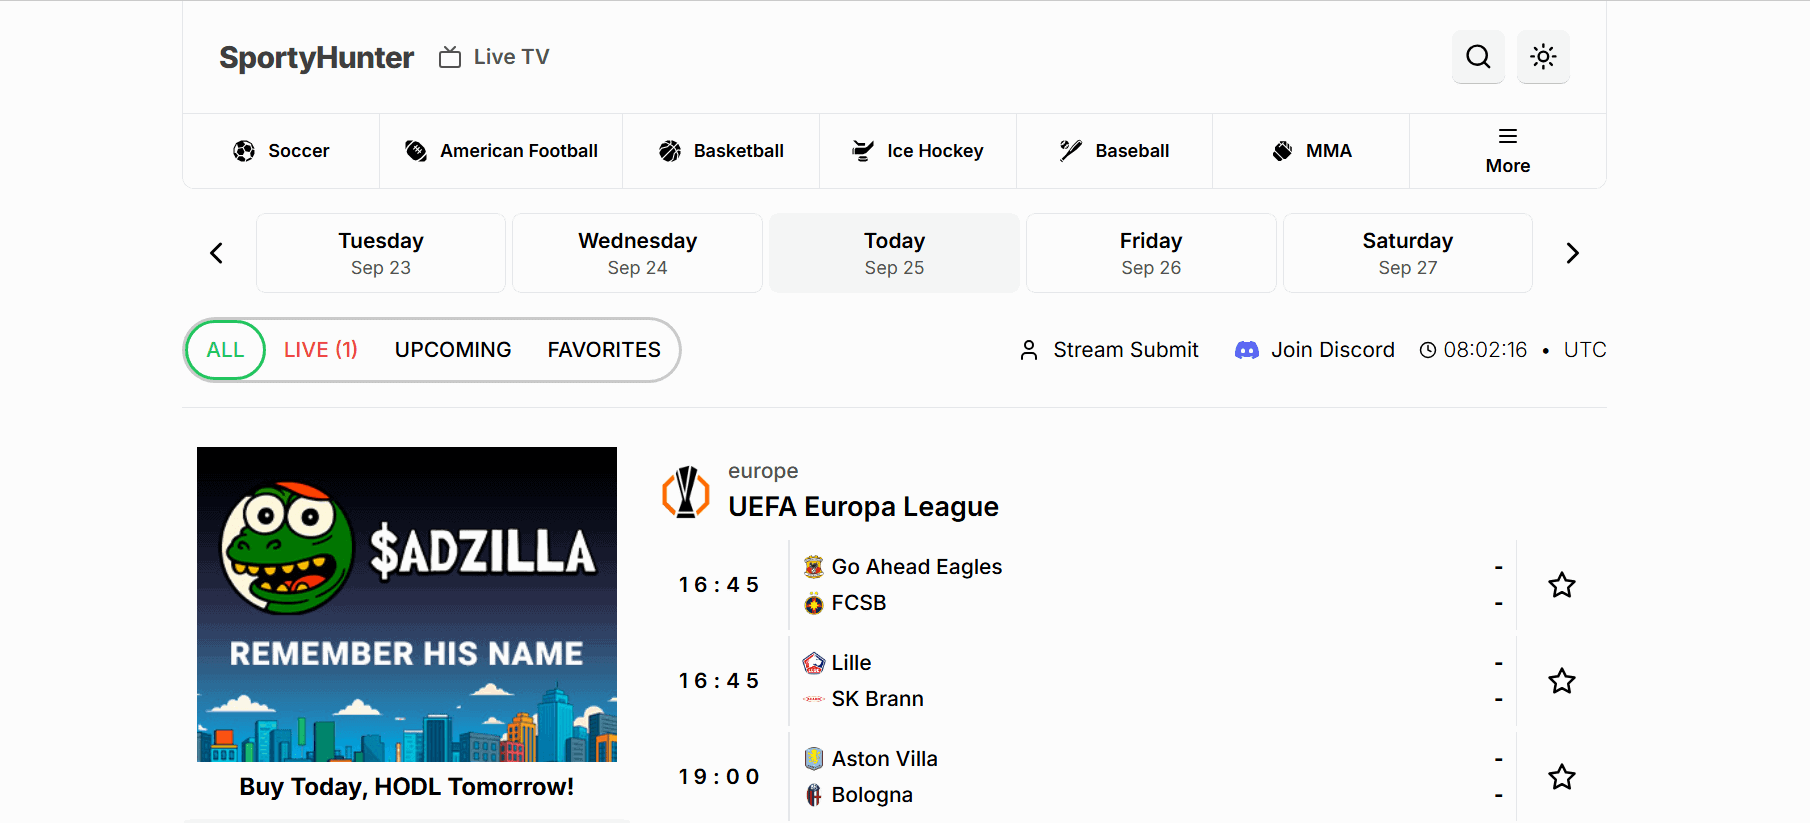Favorite the Go Ahead Eagles vs FCSB match
1810x823 pixels.
point(1561,585)
